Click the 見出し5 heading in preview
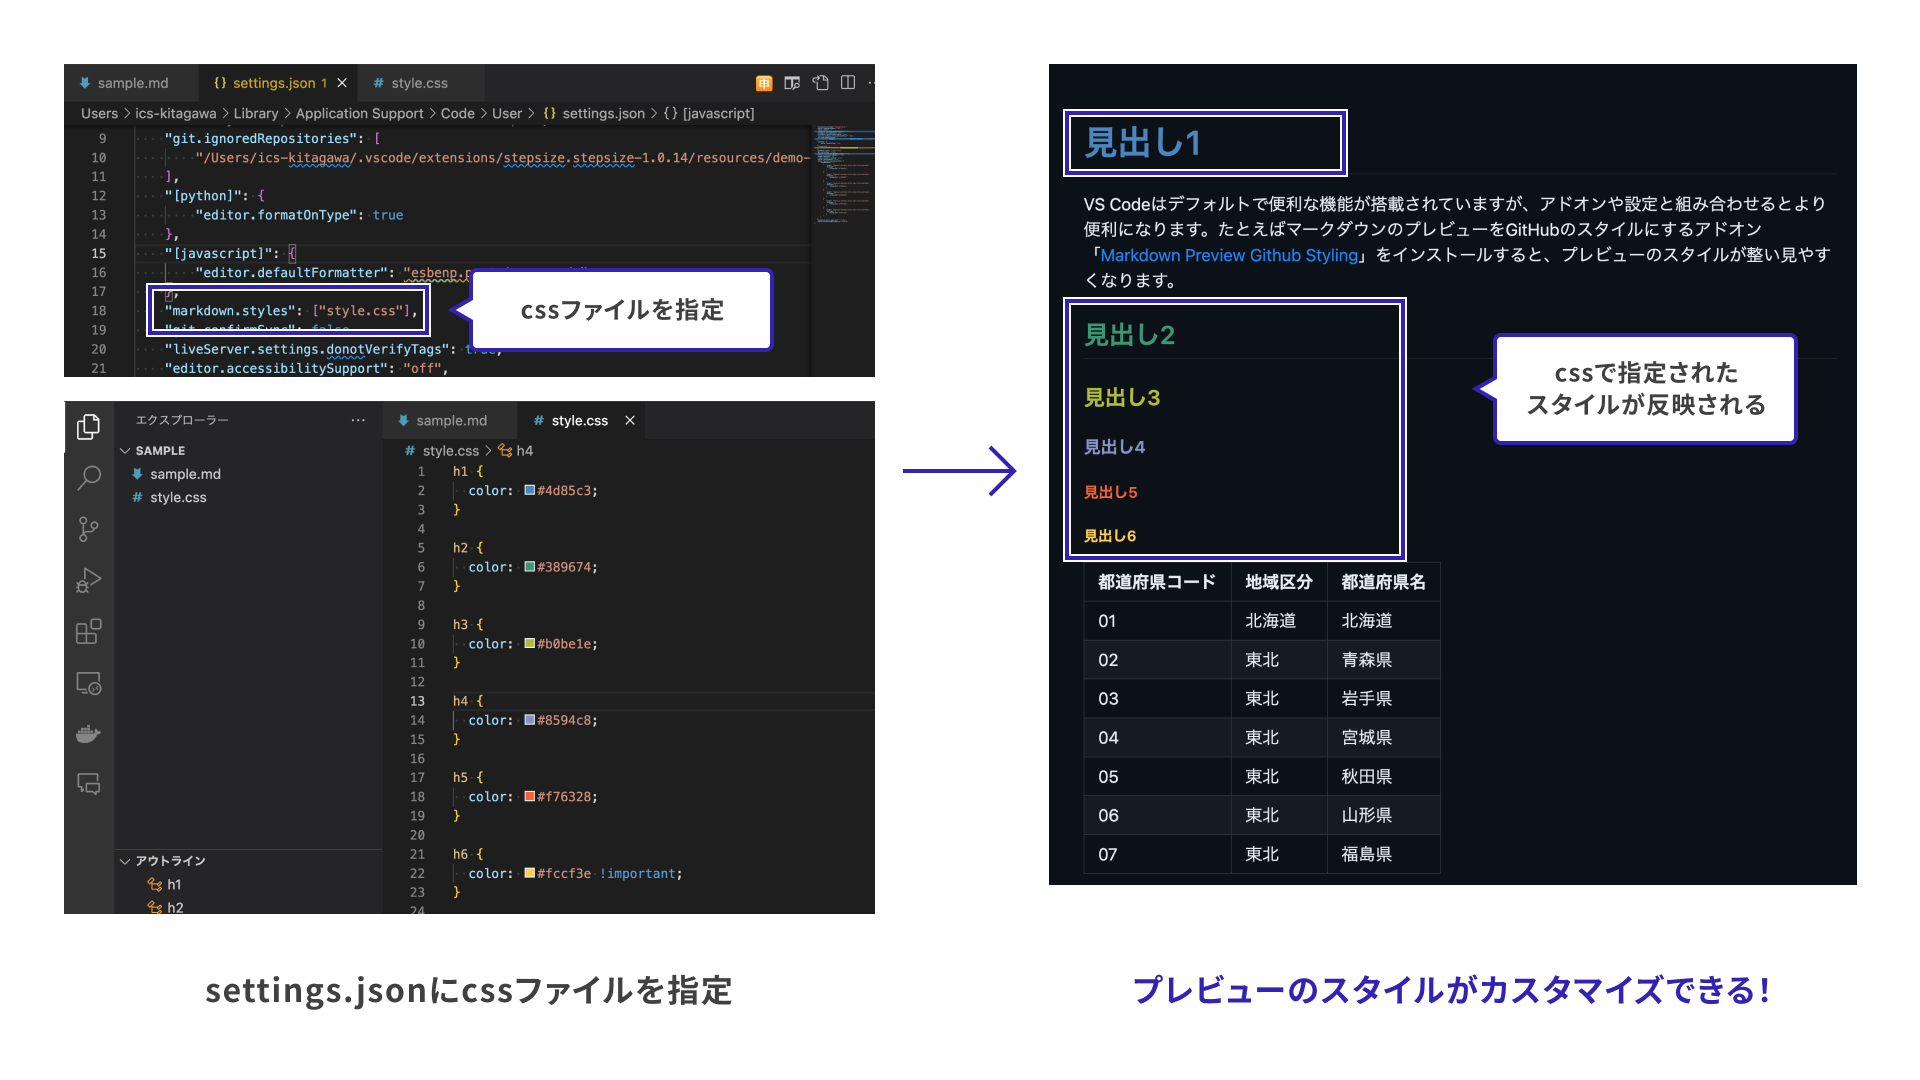1920x1080 pixels. pos(1110,492)
